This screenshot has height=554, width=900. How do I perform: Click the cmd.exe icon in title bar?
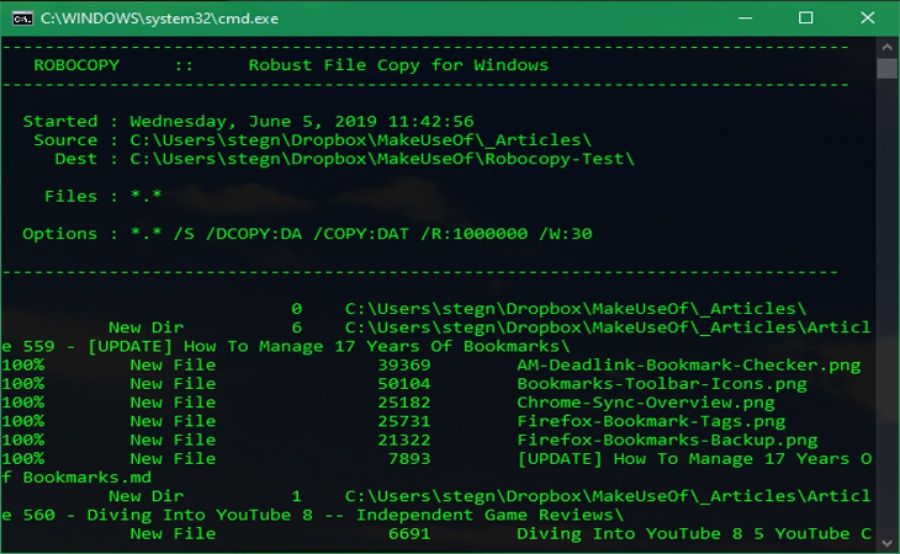(x=21, y=18)
